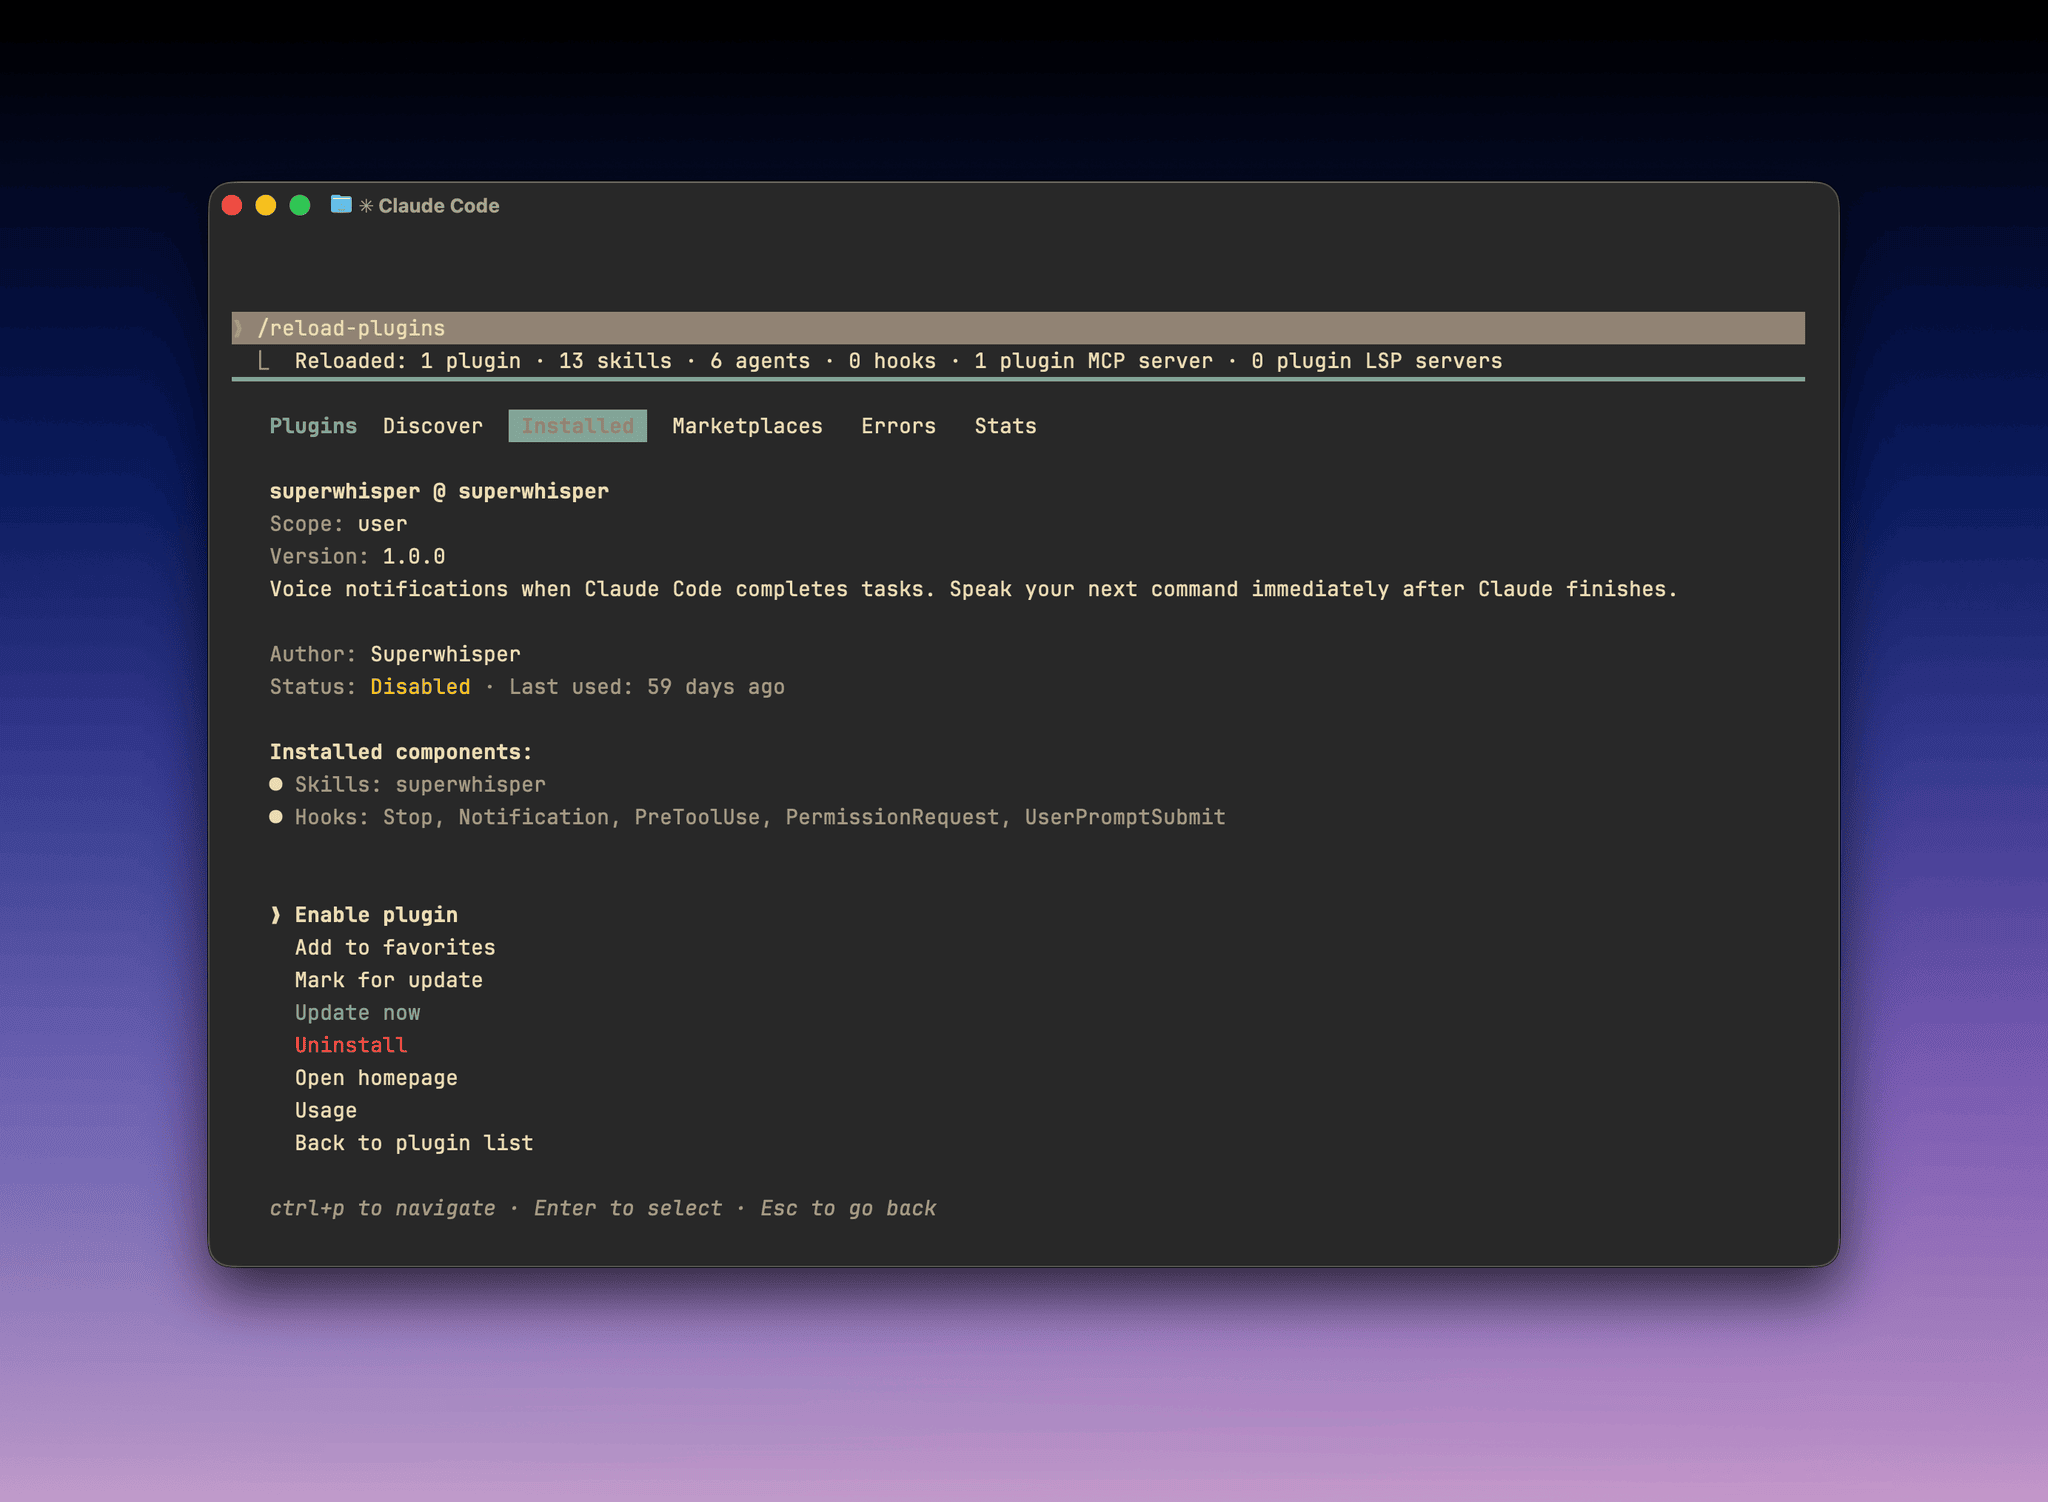2048x1502 pixels.
Task: Click the Installed components heading
Action: [401, 752]
